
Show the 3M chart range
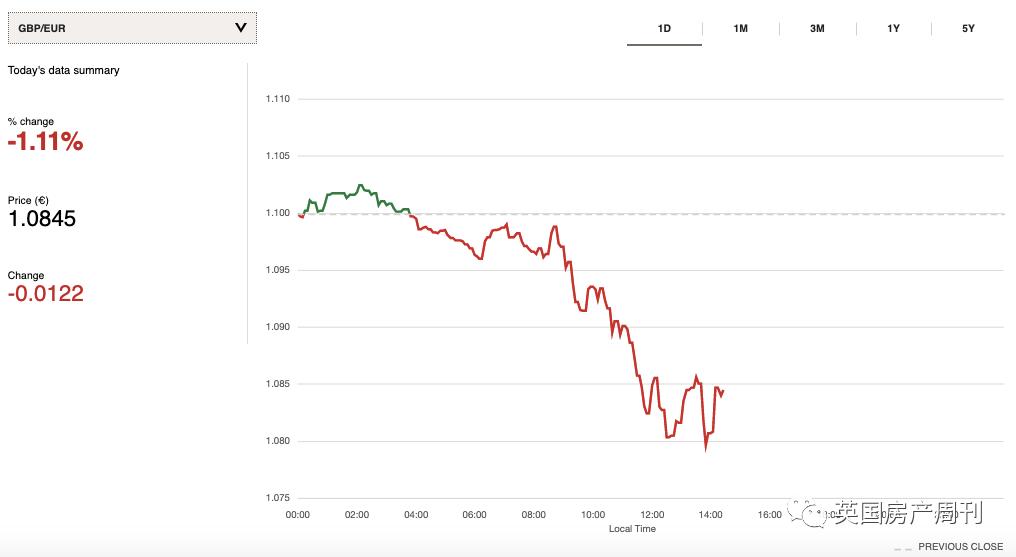pyautogui.click(x=817, y=29)
